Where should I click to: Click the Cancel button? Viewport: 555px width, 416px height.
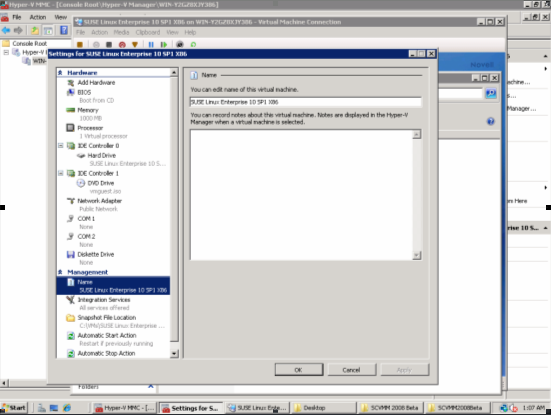coord(351,370)
